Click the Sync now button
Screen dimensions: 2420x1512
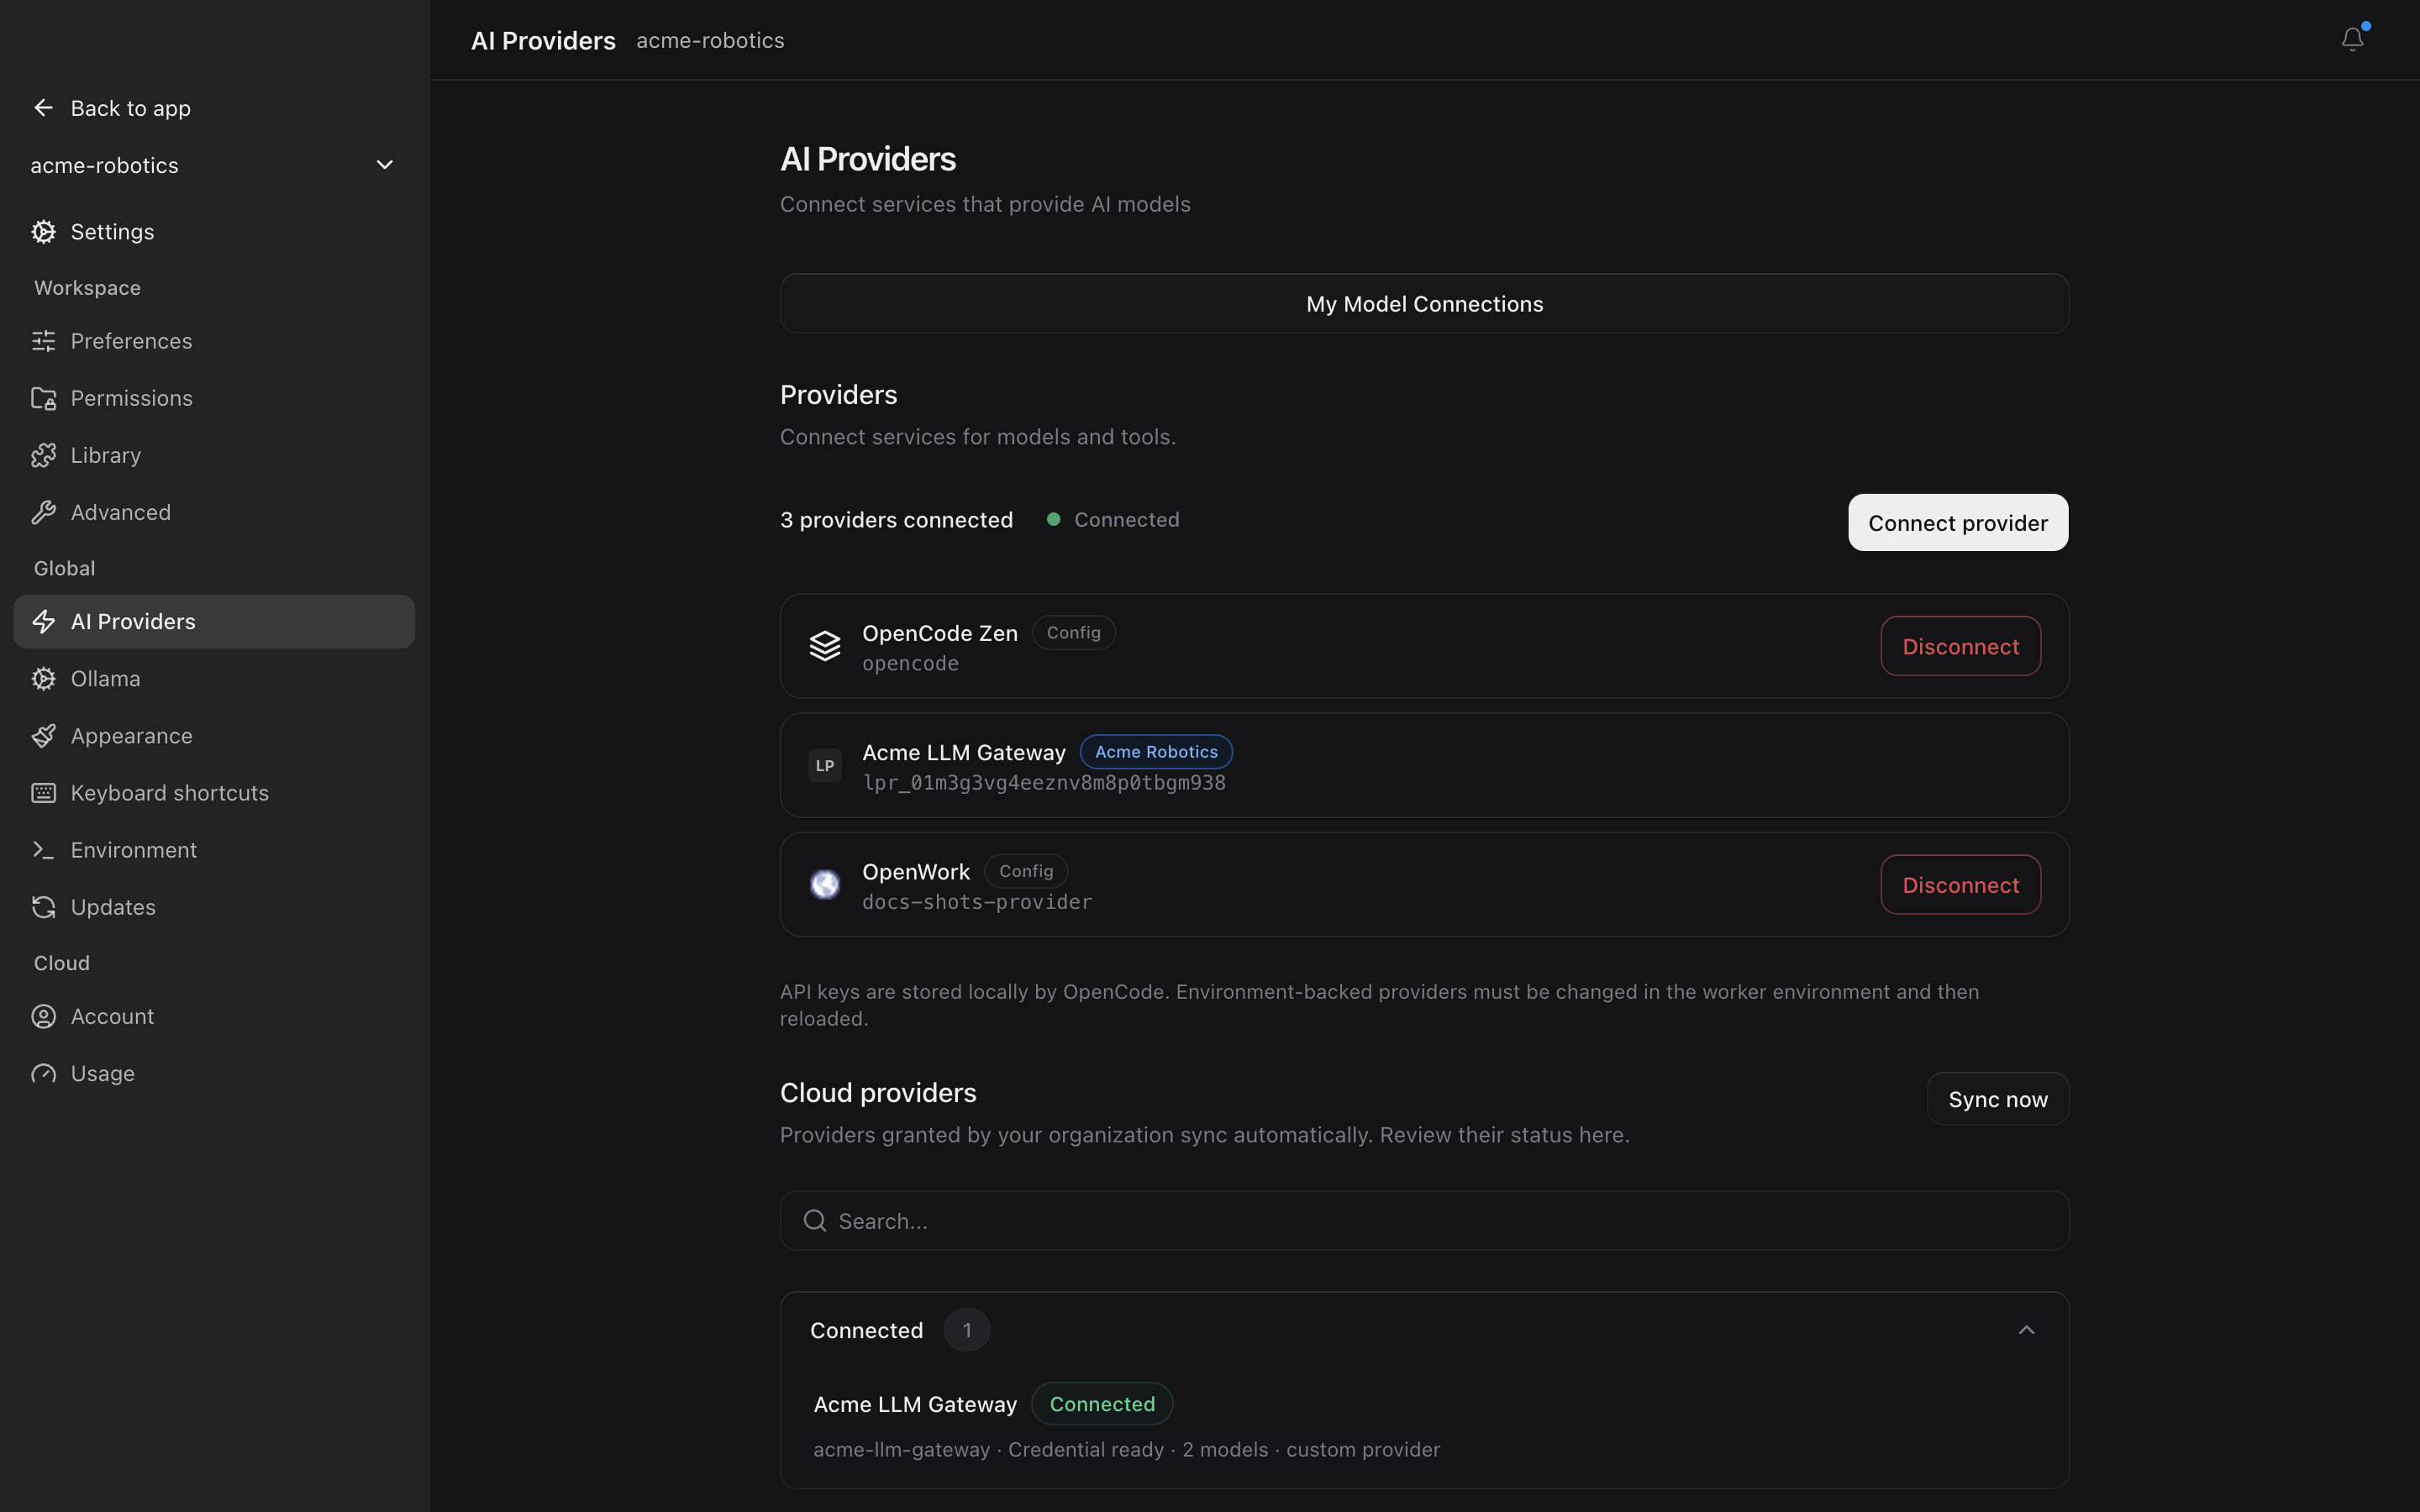1997,1099
